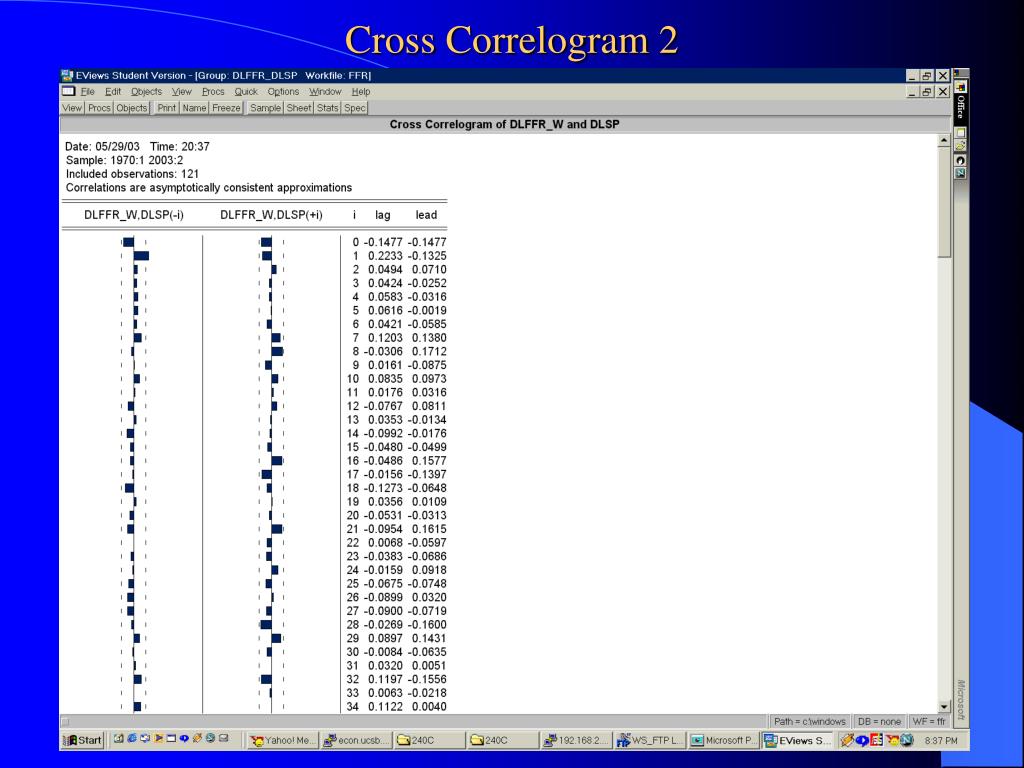1024x768 pixels.
Task: Switch to the econ.ucsb taskbar button
Action: coord(356,741)
